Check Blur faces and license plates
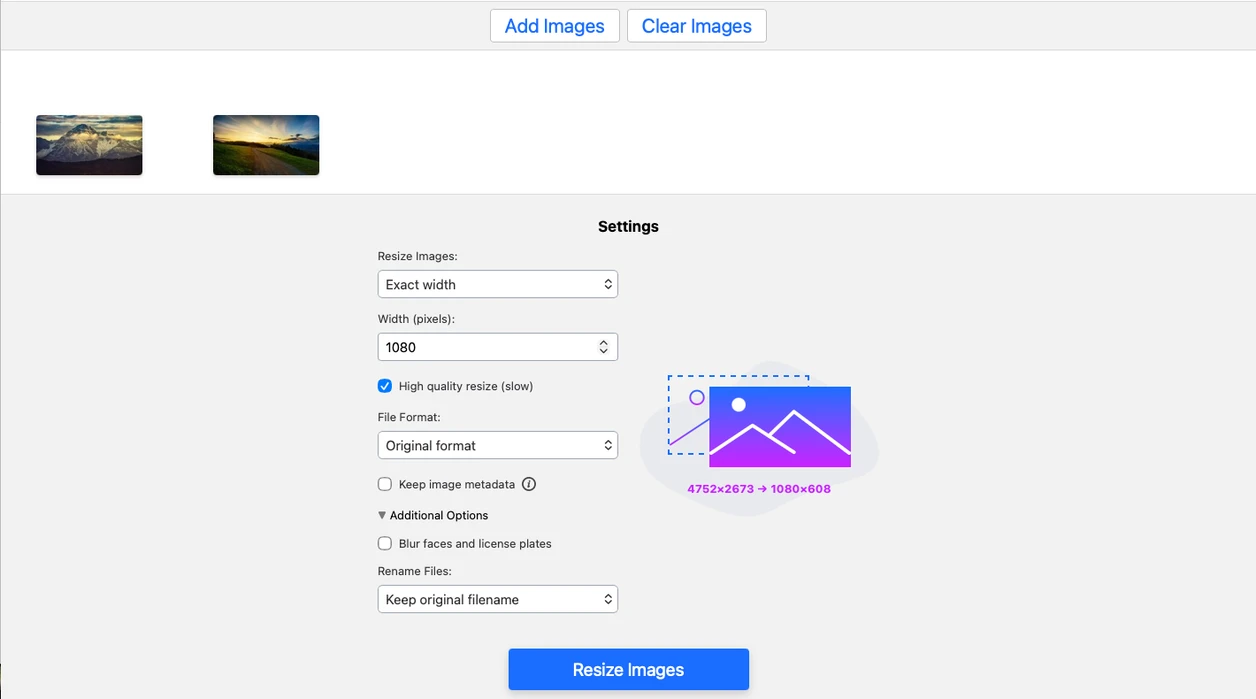The height and width of the screenshot is (699, 1256). point(384,543)
